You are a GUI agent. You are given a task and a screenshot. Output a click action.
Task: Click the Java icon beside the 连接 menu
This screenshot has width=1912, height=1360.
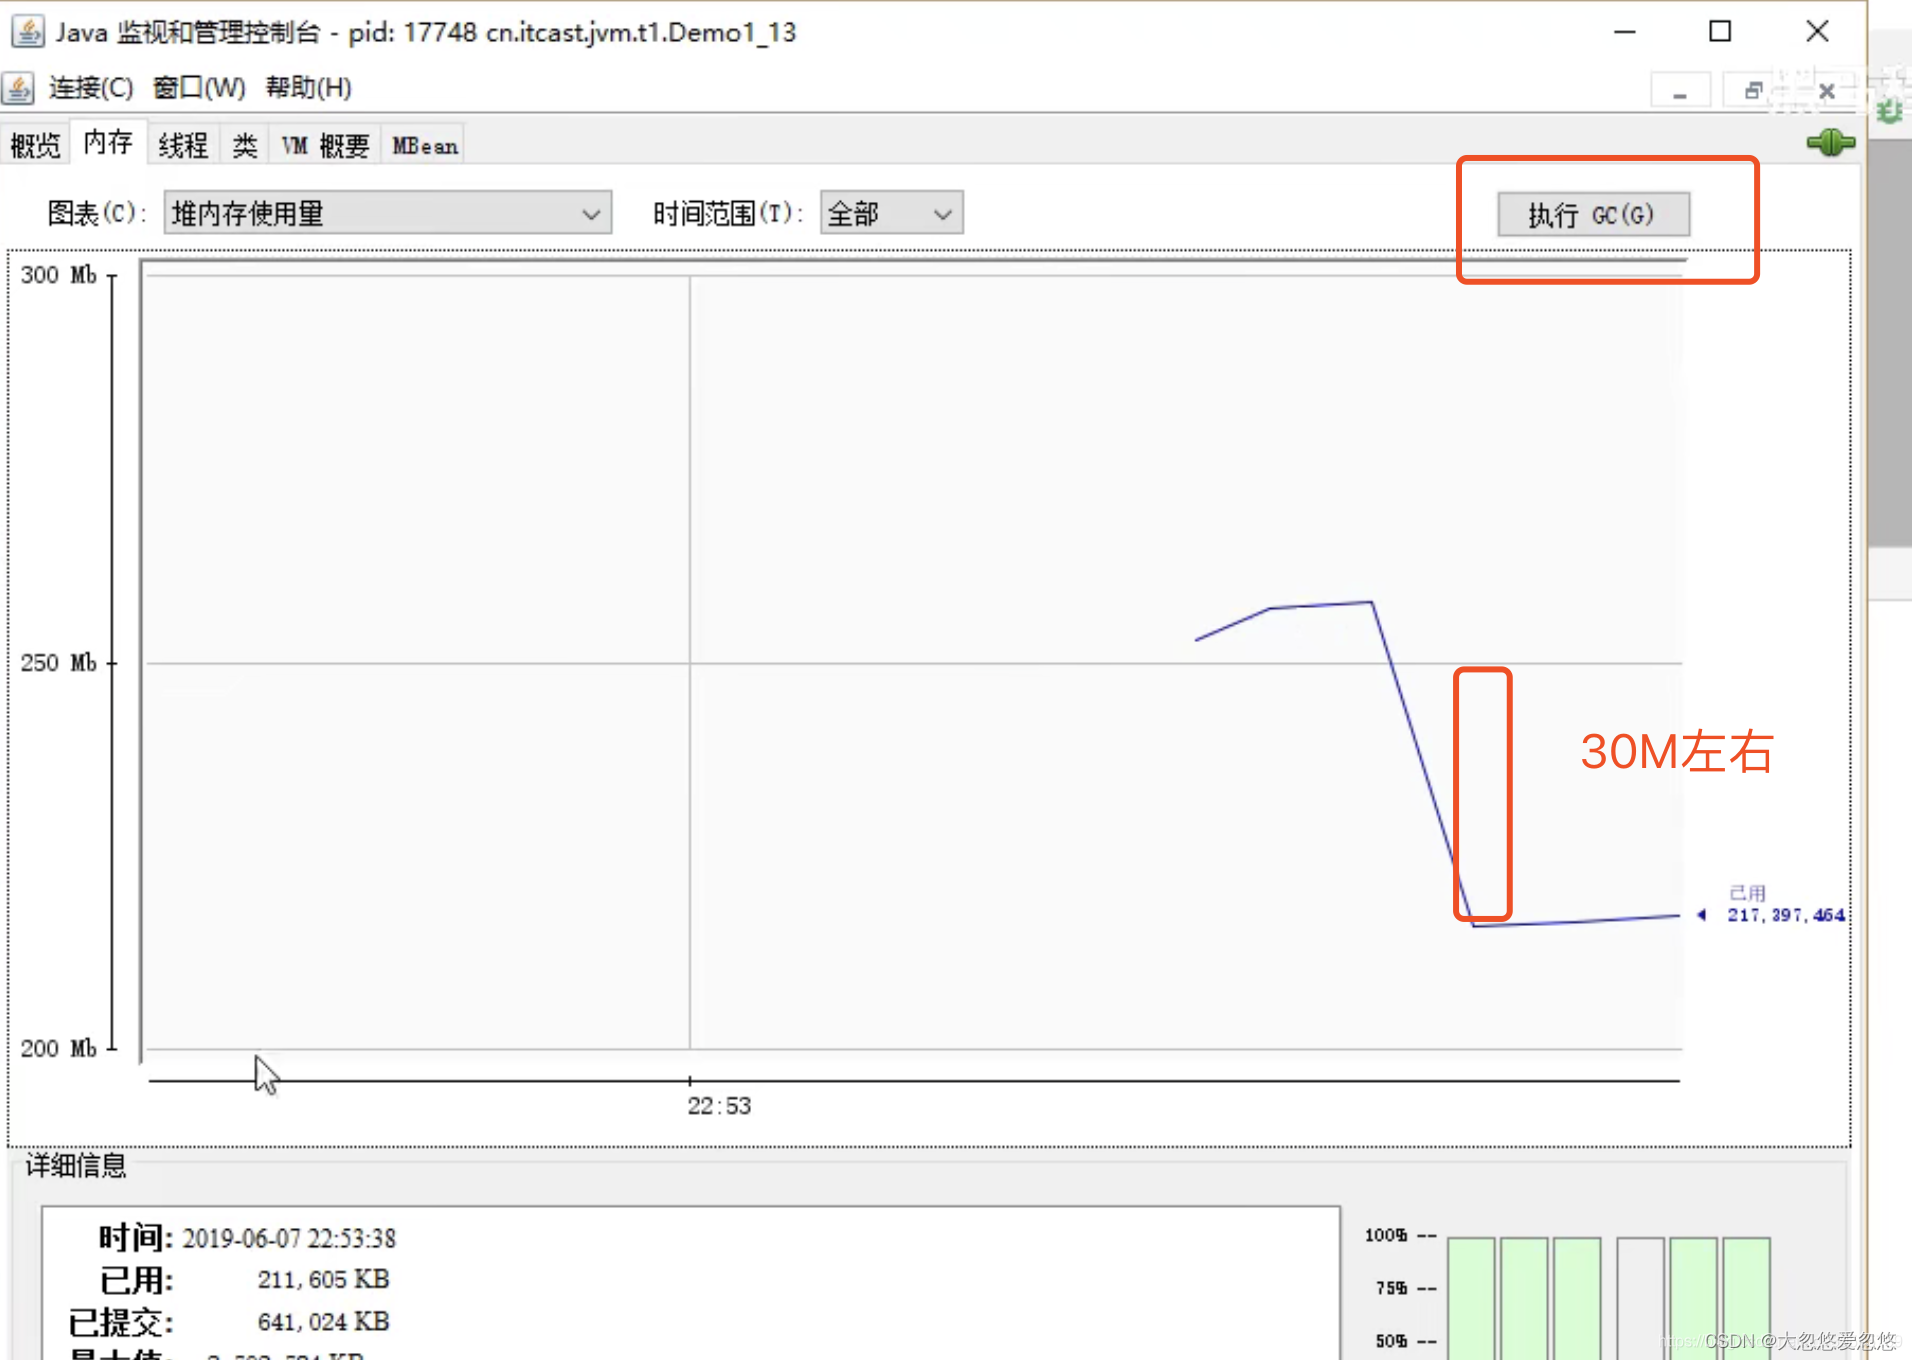(18, 88)
